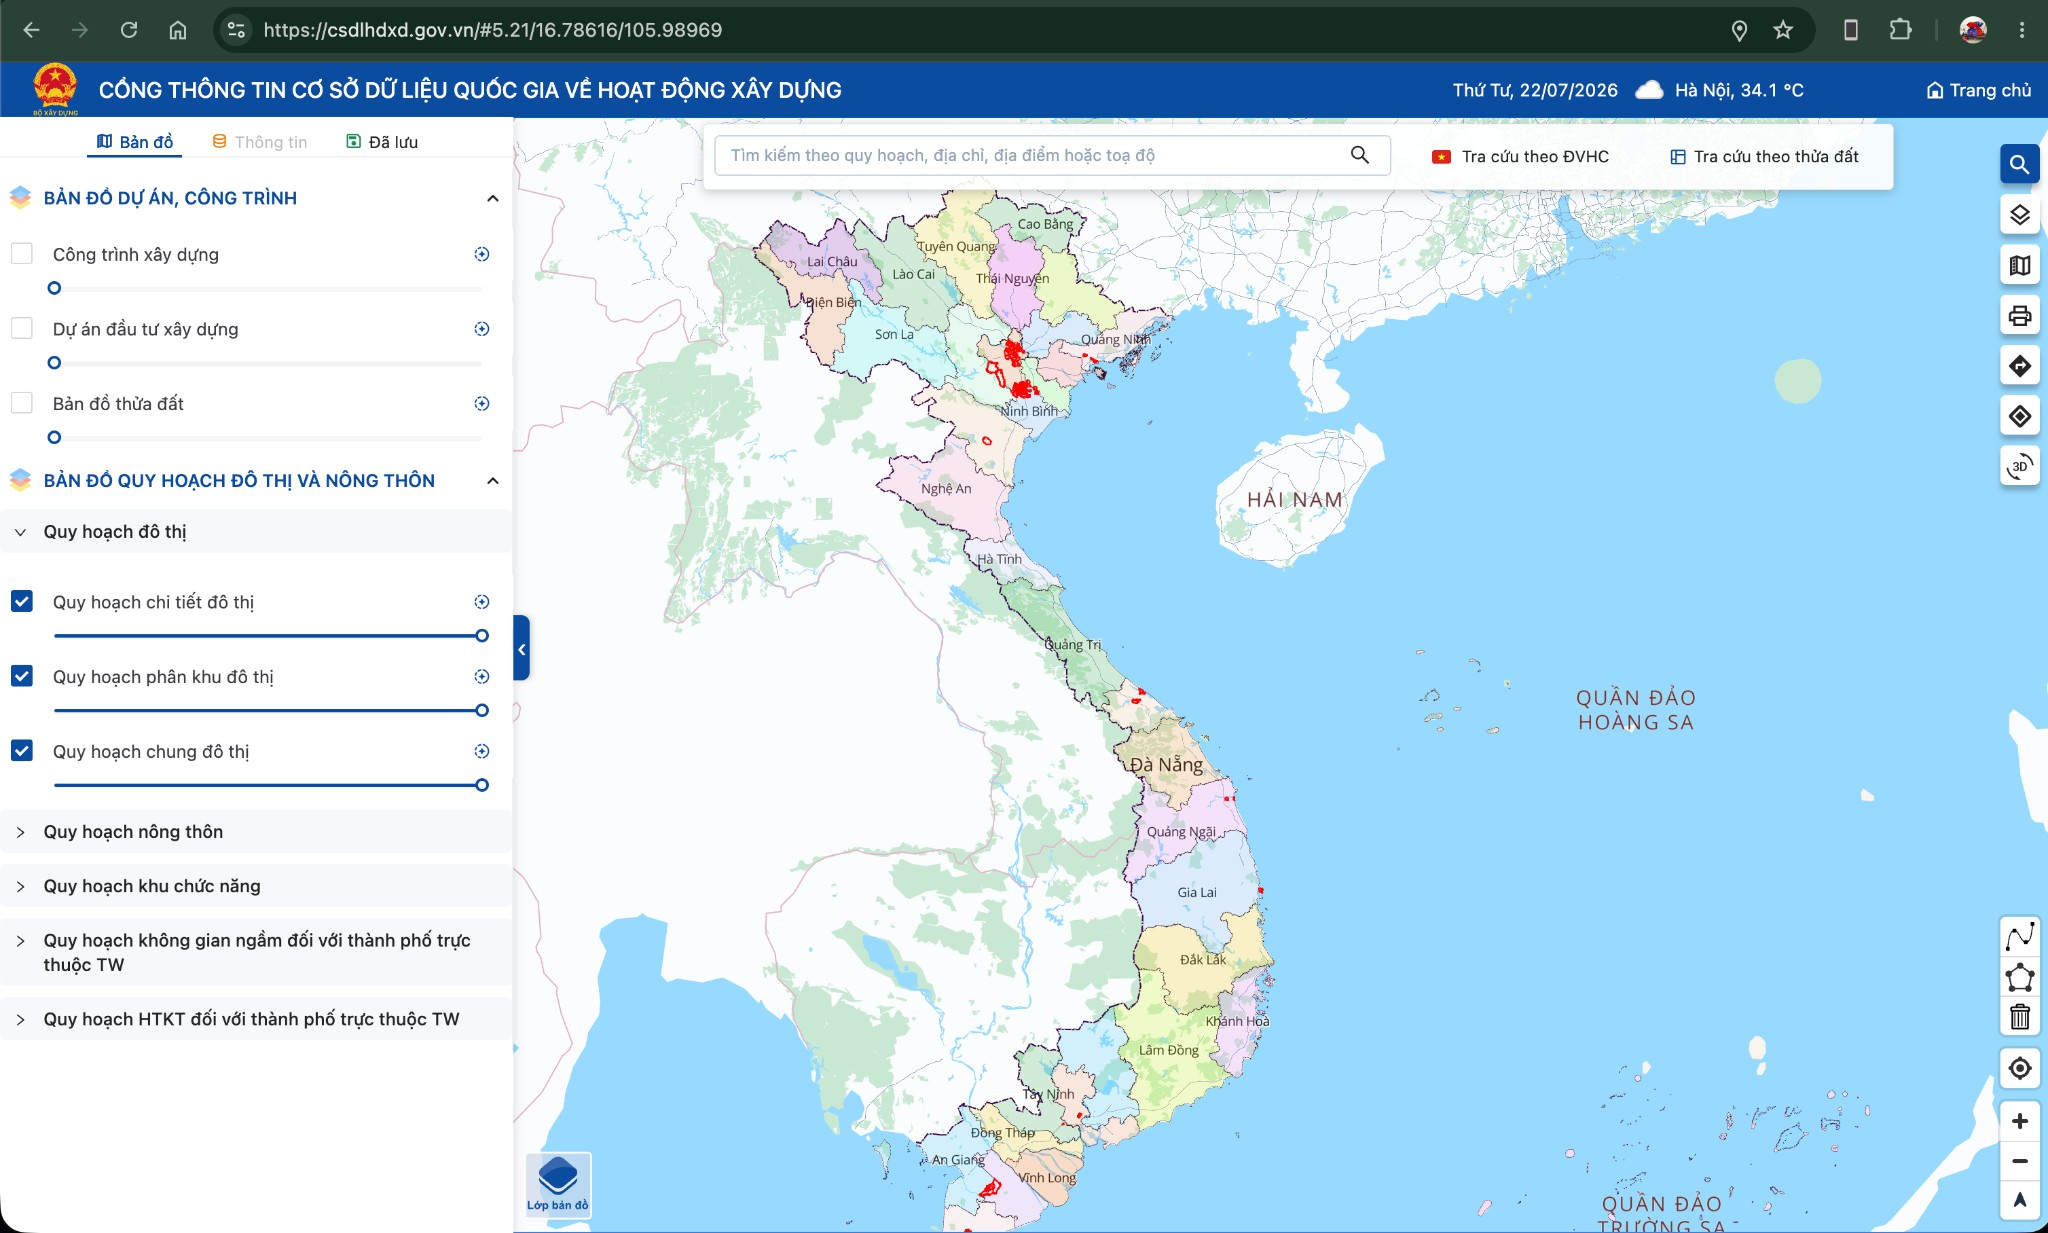The image size is (2048, 1233).
Task: Print the map with printer icon
Action: pyautogui.click(x=2019, y=316)
